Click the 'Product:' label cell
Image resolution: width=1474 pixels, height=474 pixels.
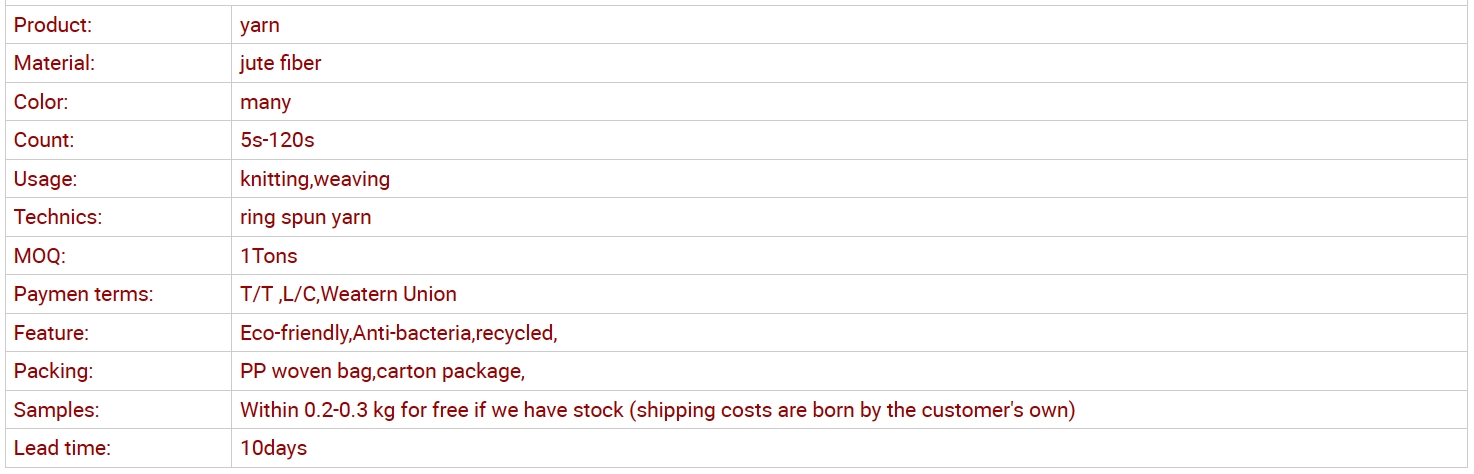point(118,25)
